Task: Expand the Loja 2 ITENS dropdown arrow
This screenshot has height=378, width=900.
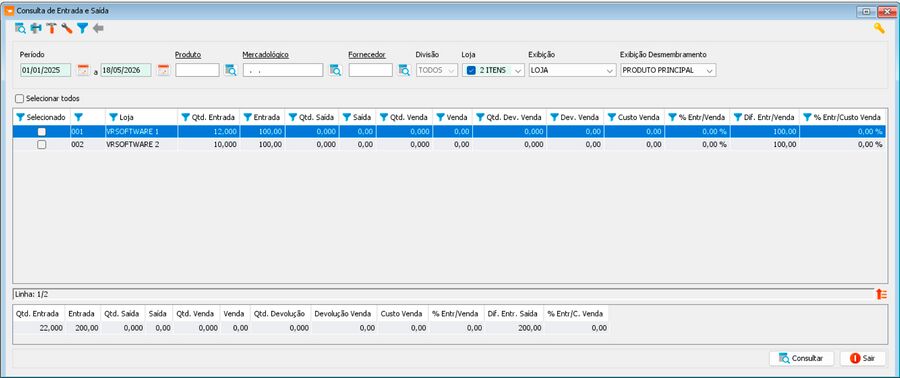Action: point(518,71)
